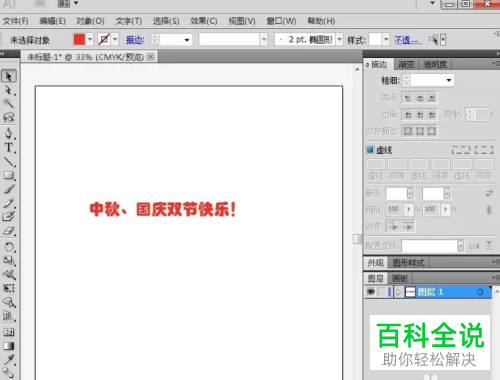Choose the round cap 端点 option
Image resolution: width=500 pixels, height=380 pixels.
coord(420,98)
